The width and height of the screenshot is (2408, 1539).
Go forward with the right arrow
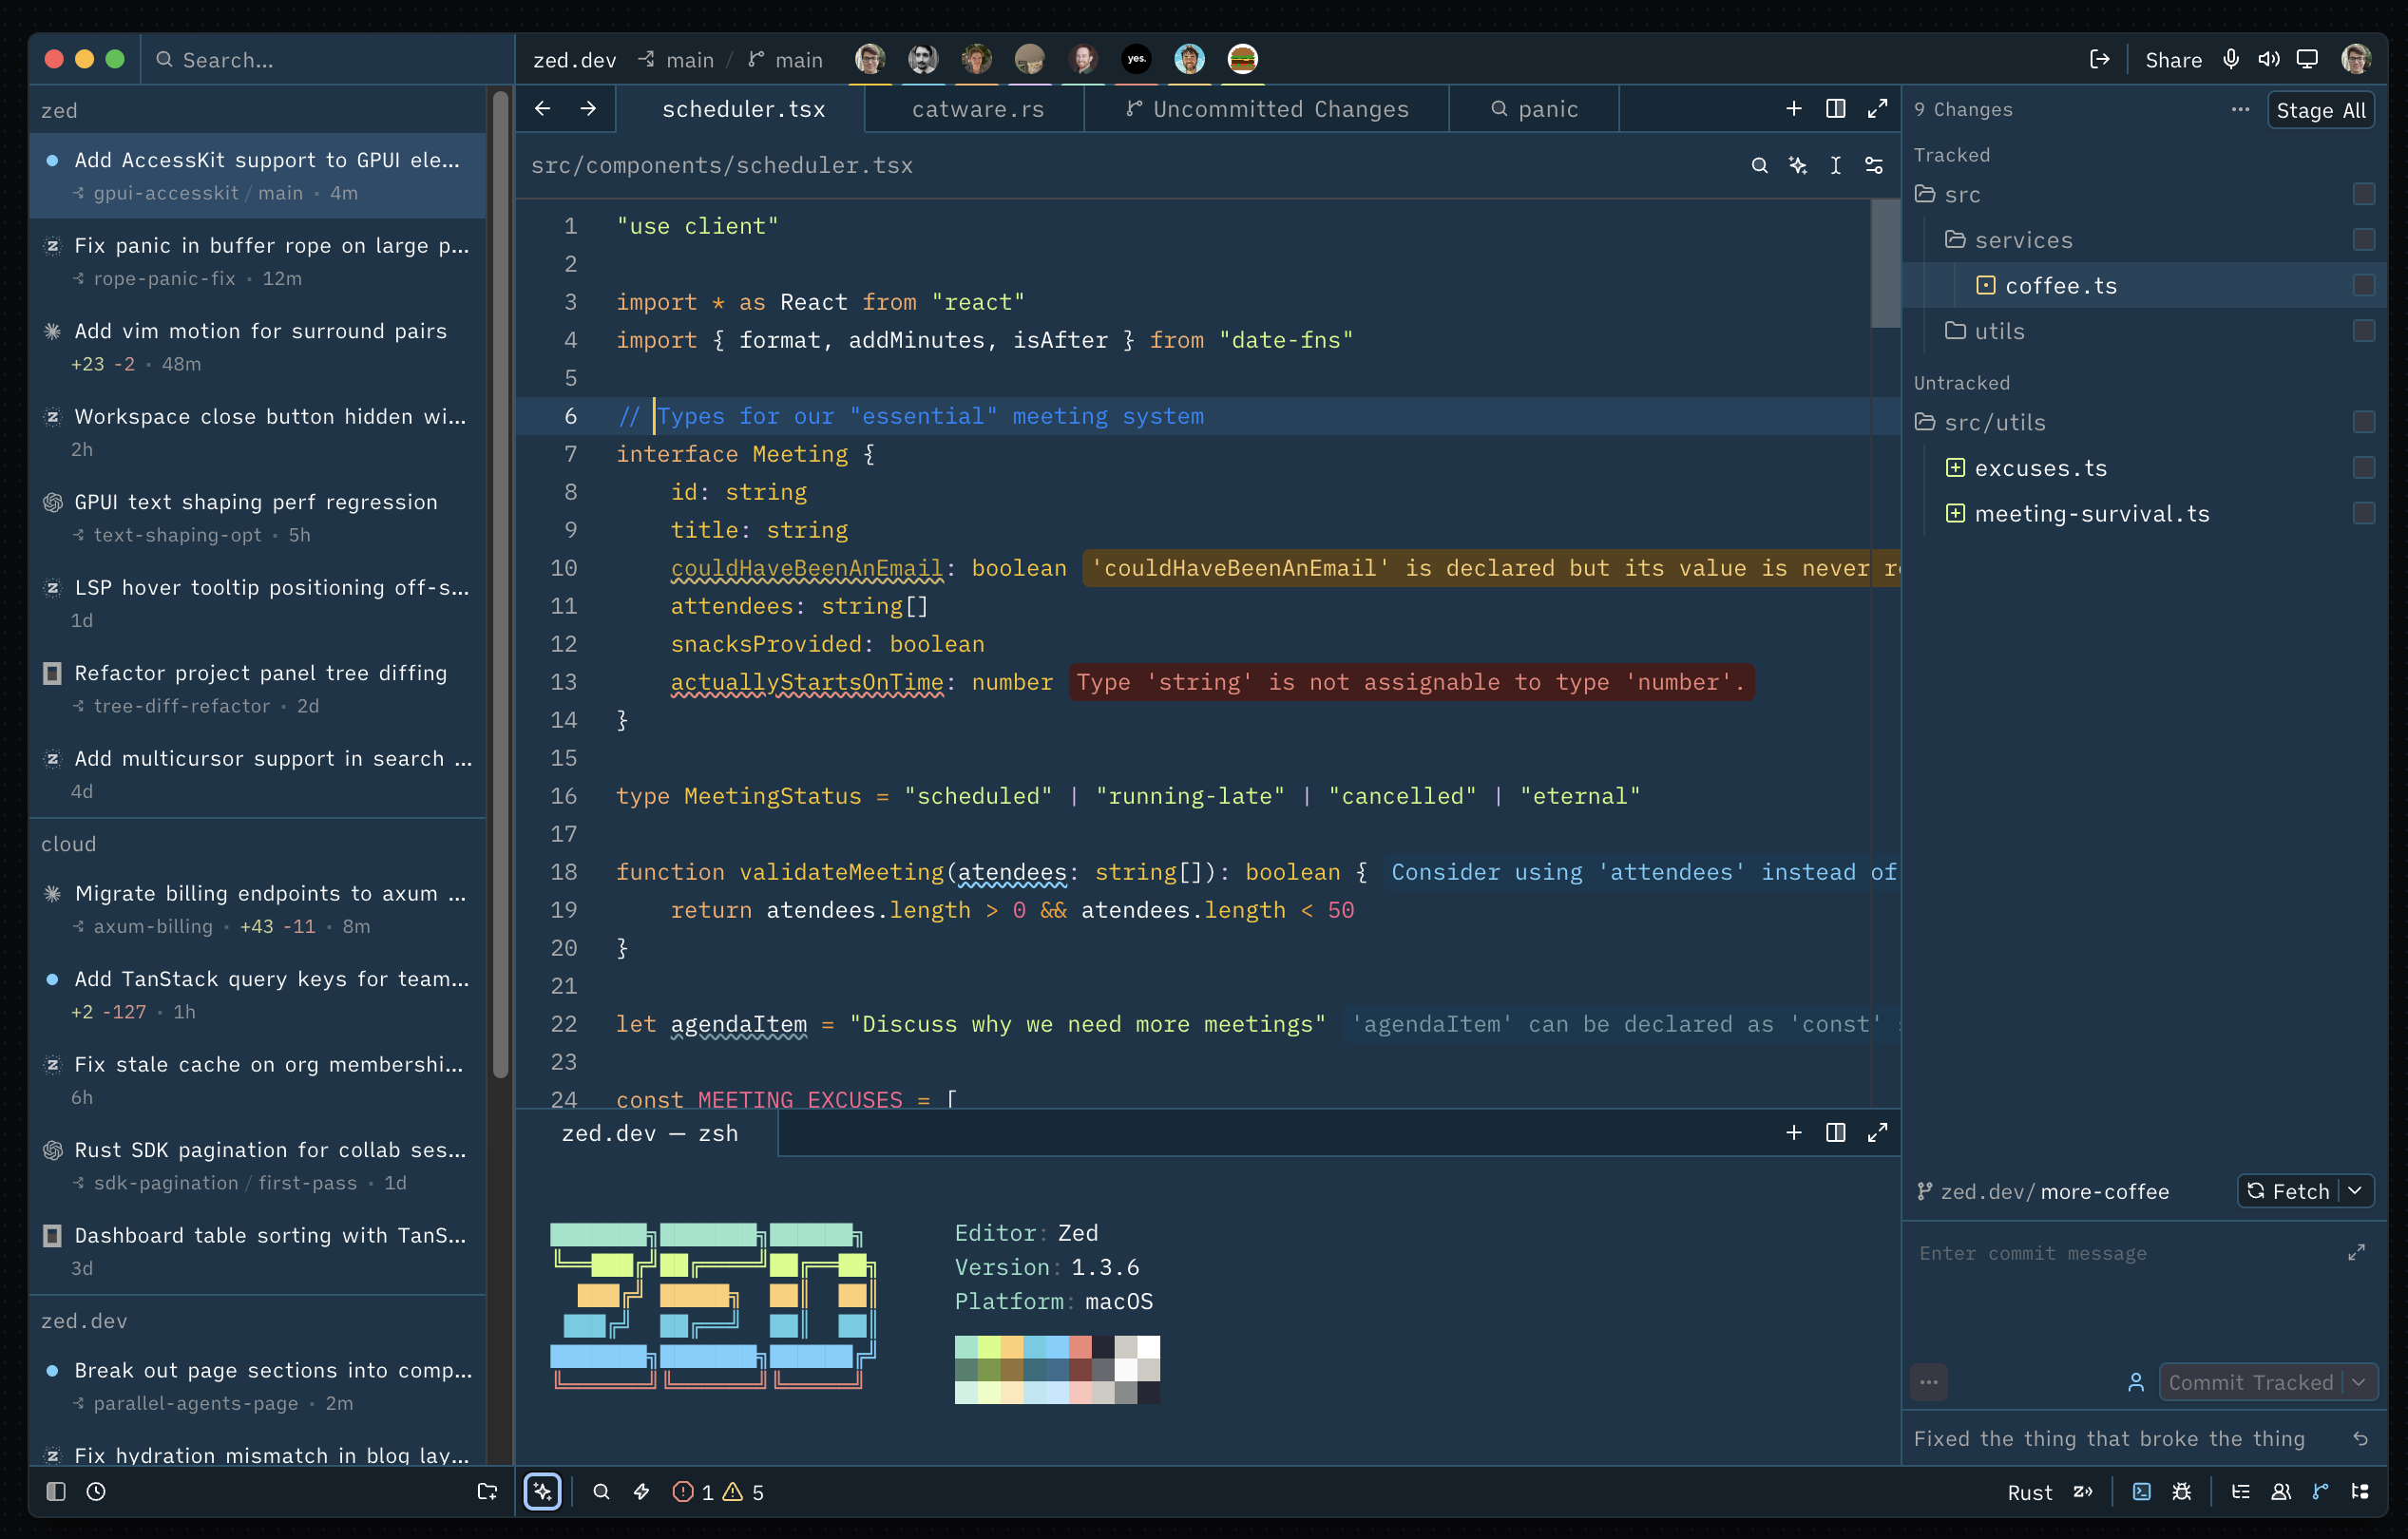tap(588, 108)
